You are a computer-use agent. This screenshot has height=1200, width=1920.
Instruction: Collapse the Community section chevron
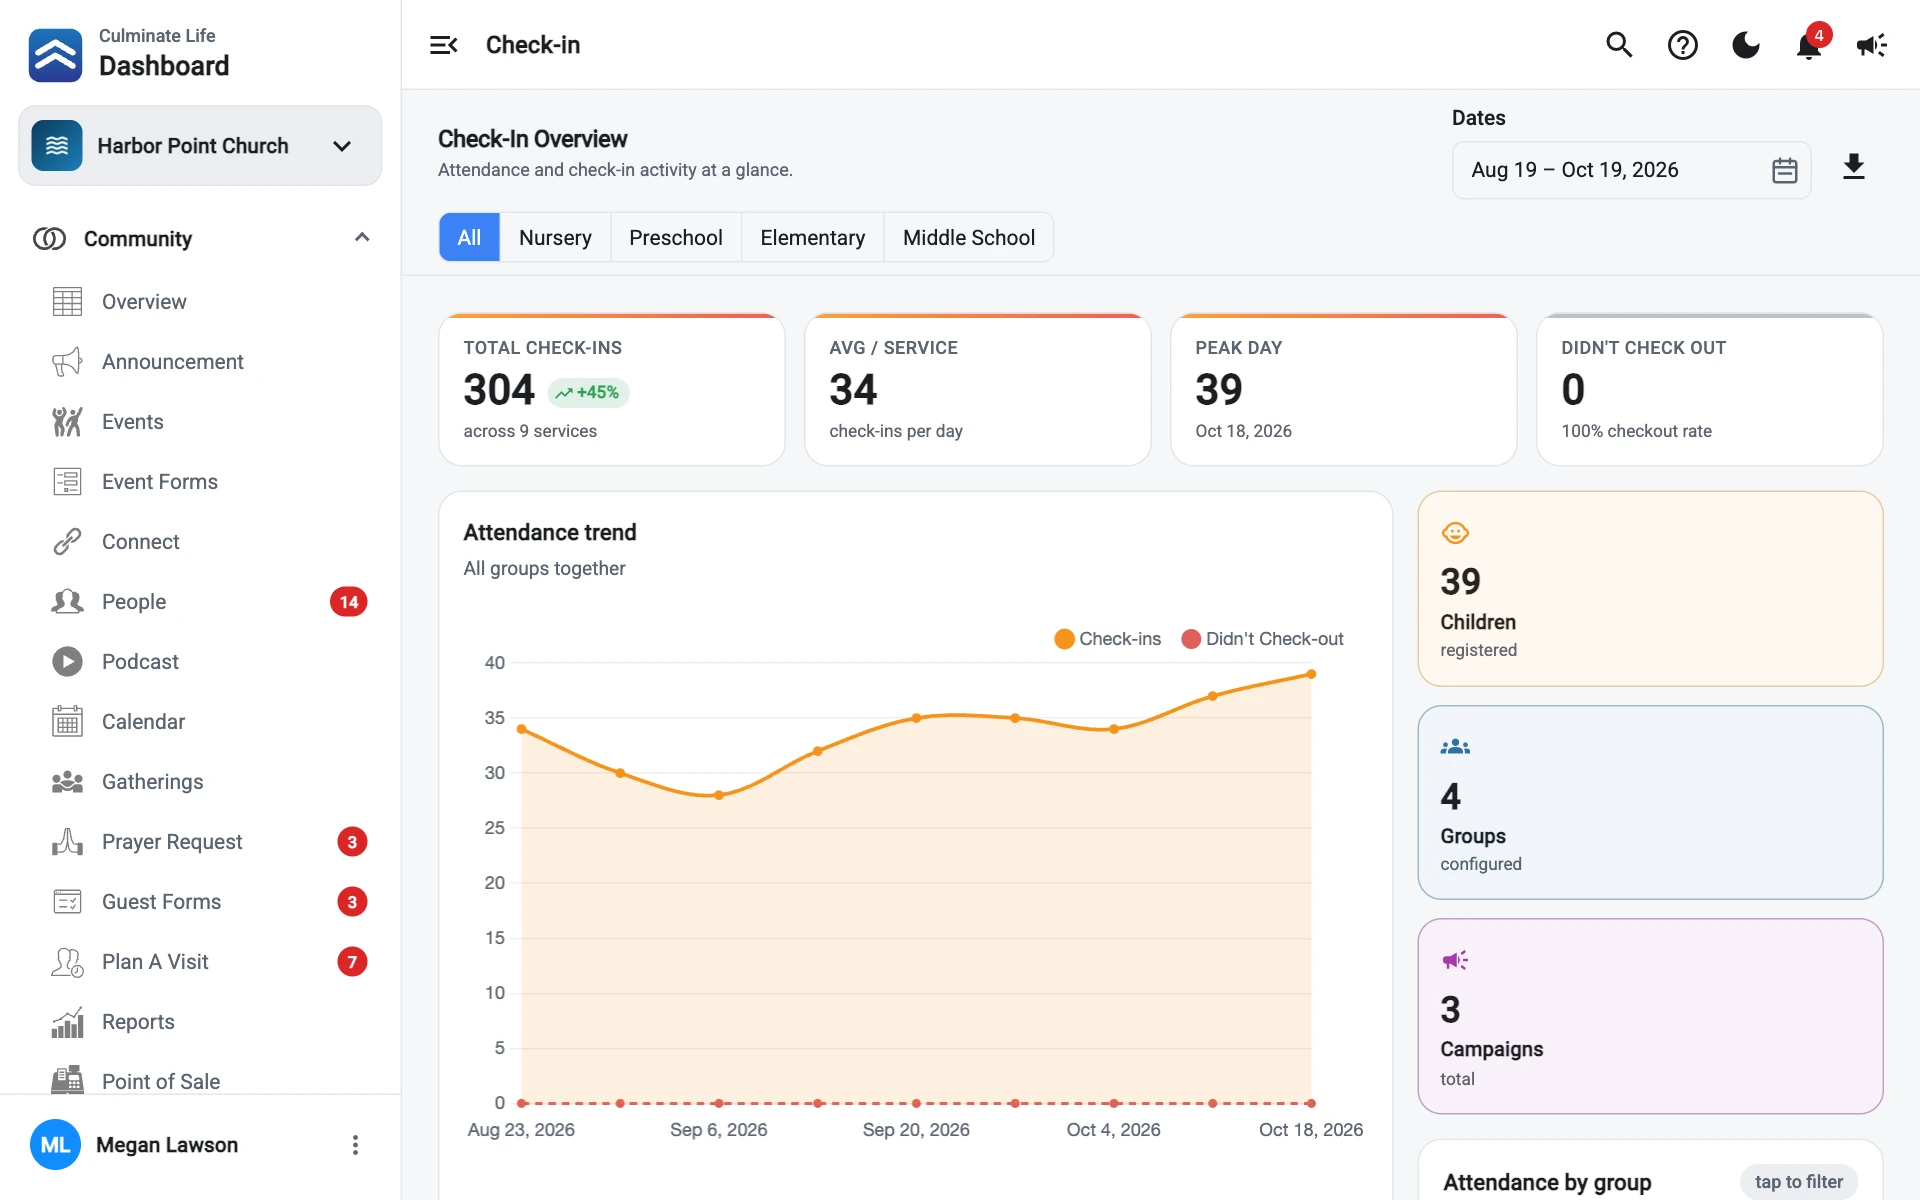click(362, 238)
